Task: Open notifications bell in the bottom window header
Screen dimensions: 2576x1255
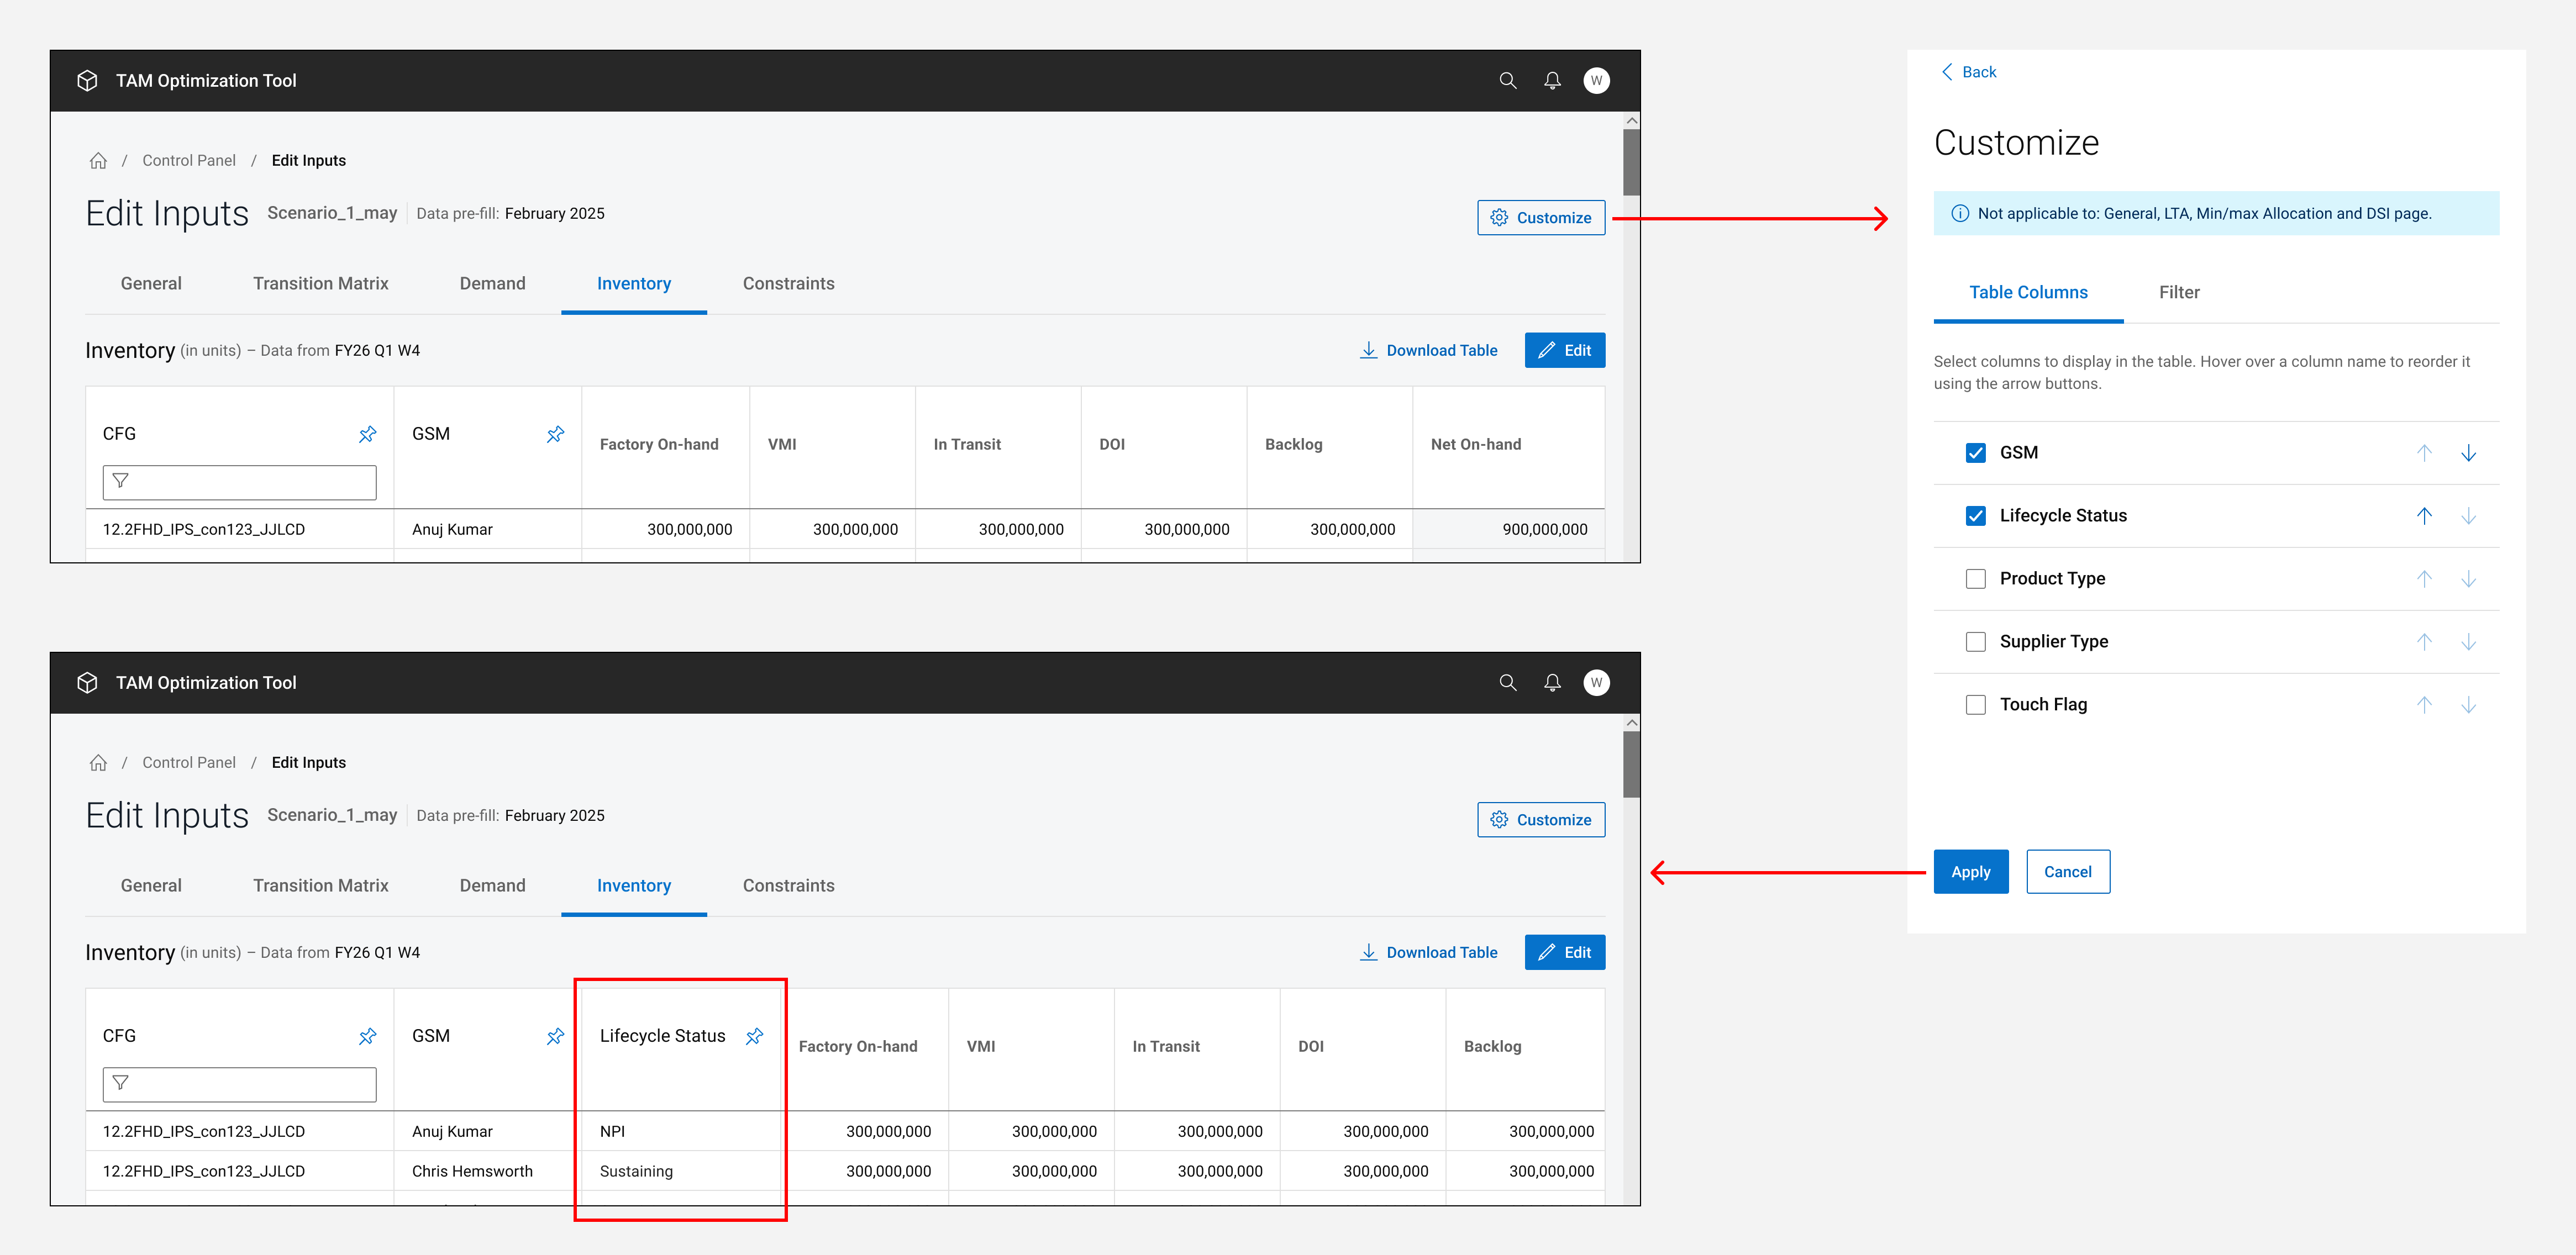Action: 1552,683
